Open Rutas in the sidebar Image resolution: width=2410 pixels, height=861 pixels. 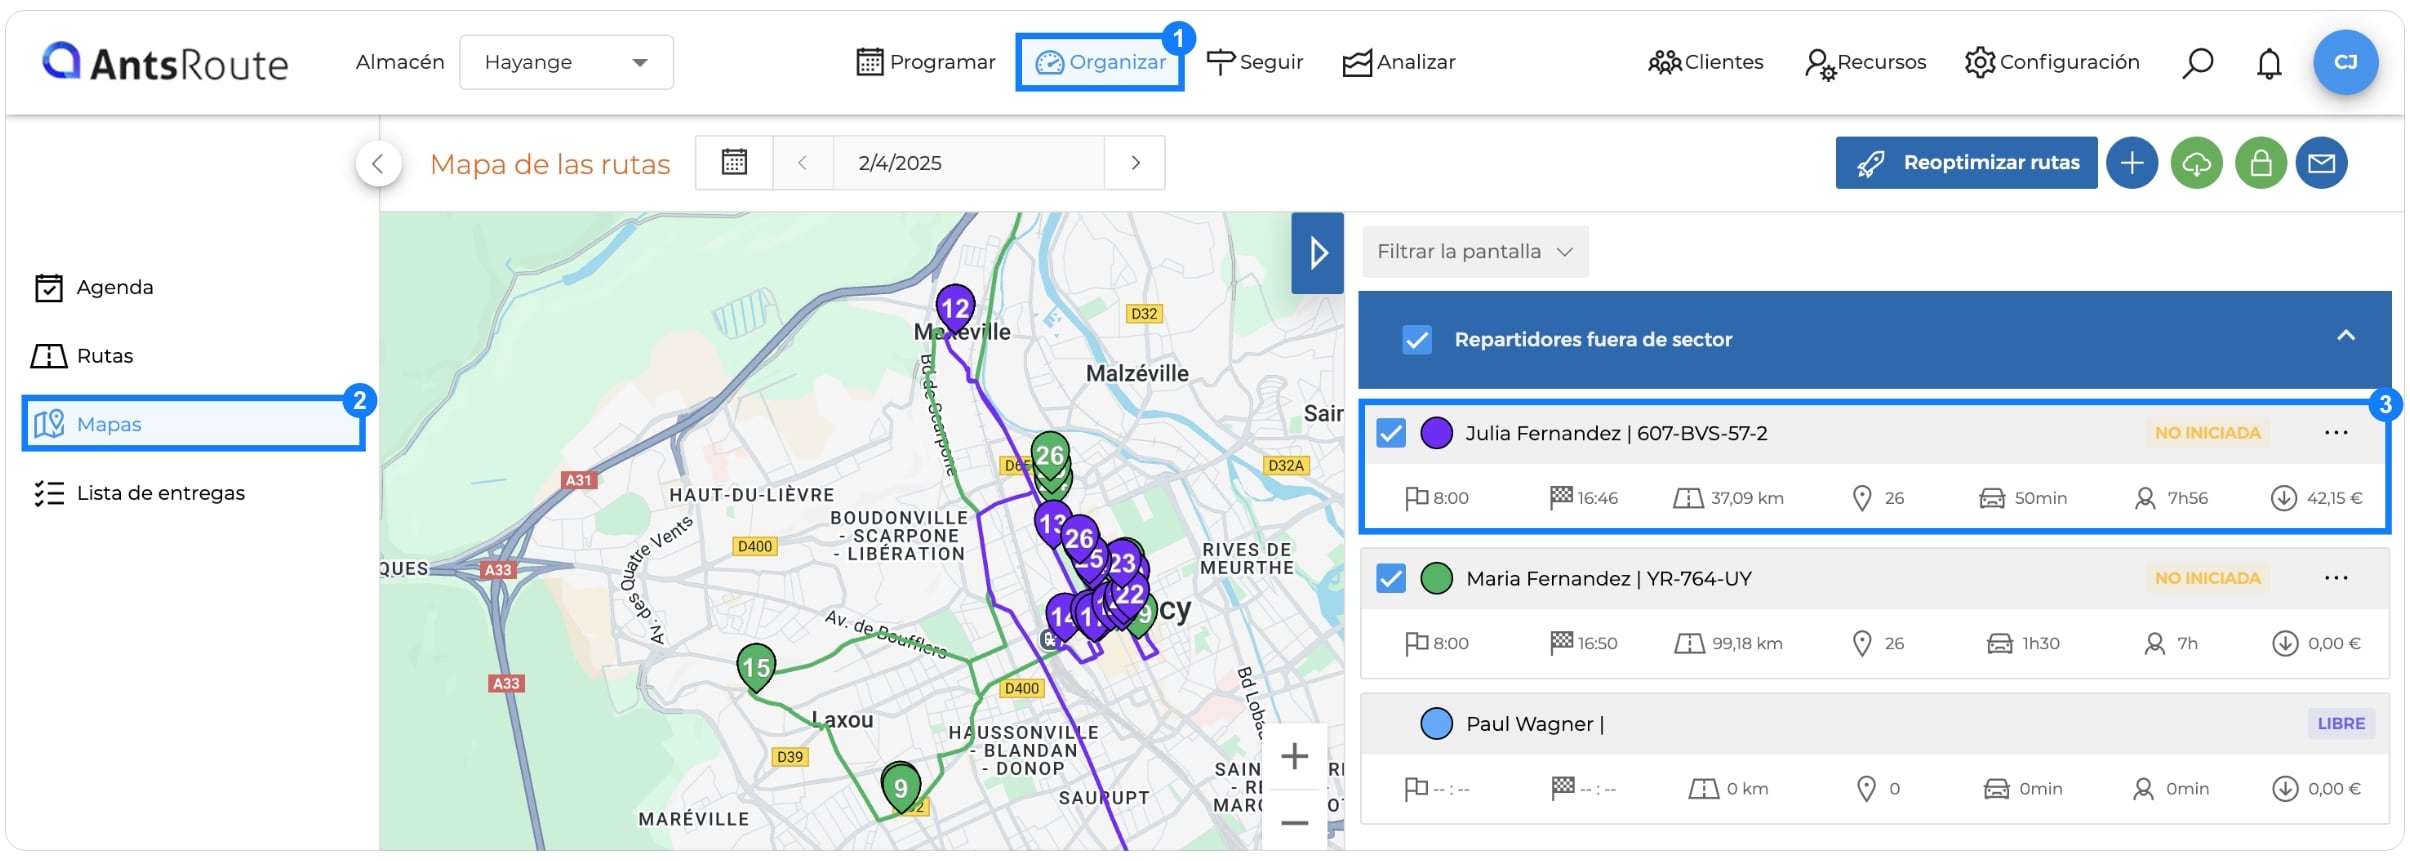click(83, 356)
